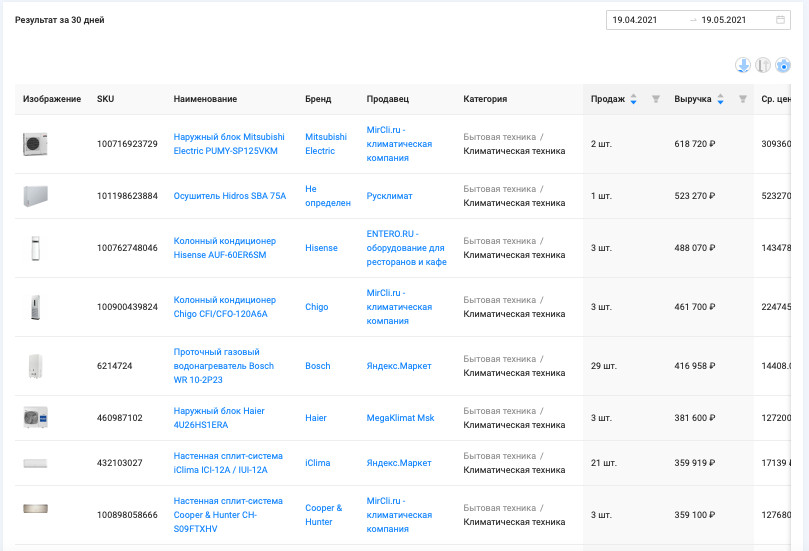Open Bosch WR 10-2P23 water heater link

[x=223, y=366]
